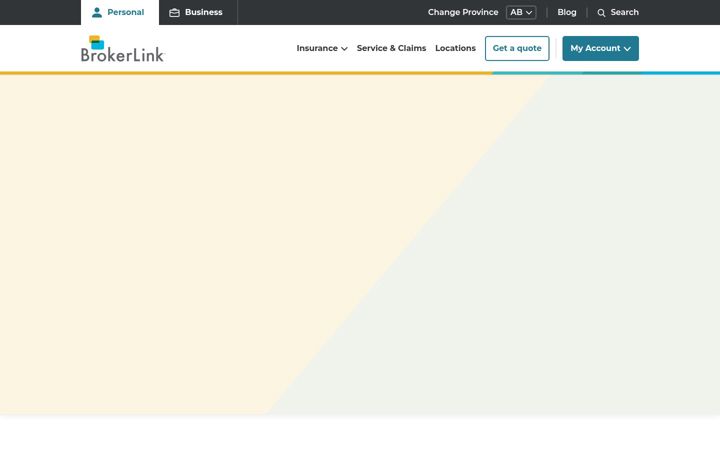Expand the Insurance menu
The width and height of the screenshot is (720, 450).
click(x=322, y=48)
